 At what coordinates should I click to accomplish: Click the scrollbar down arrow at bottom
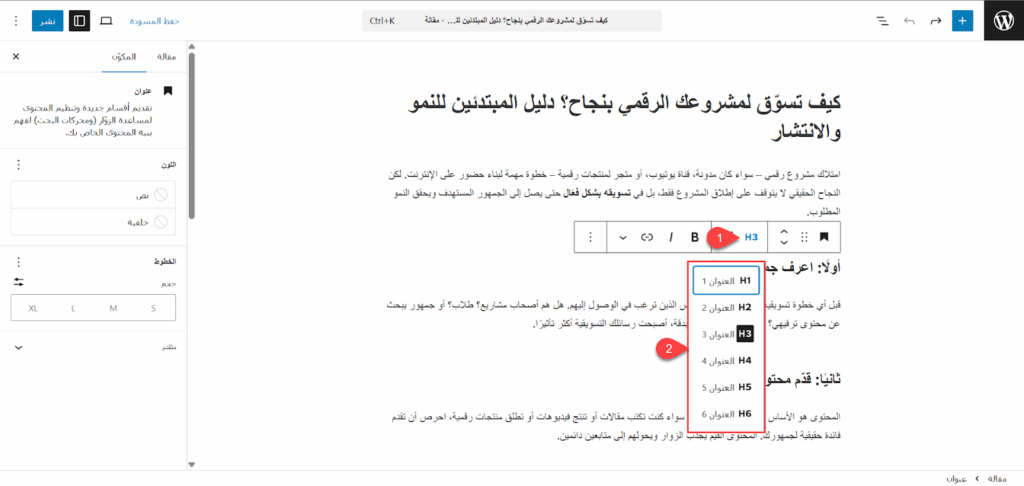click(x=191, y=464)
